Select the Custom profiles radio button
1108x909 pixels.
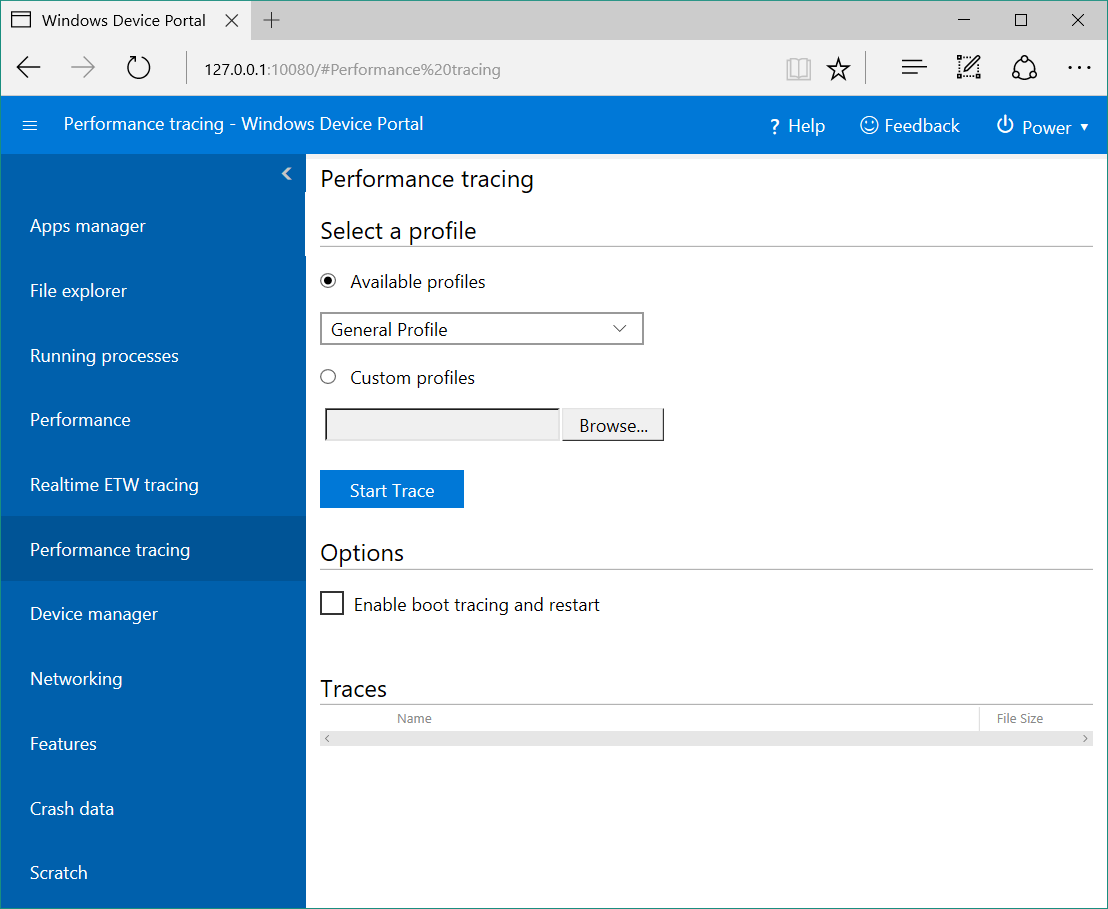coord(328,377)
